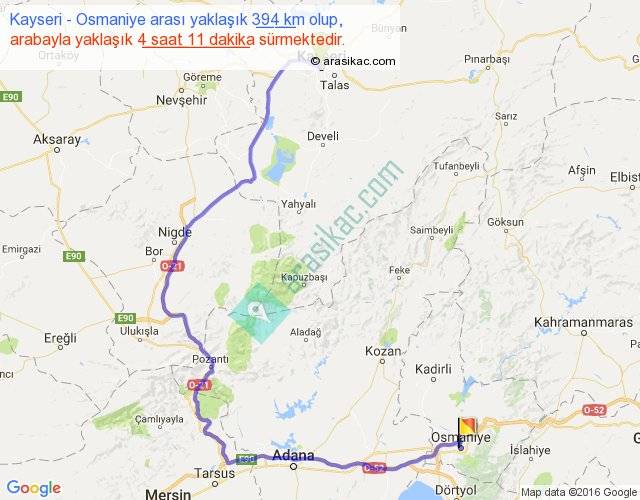
Task: Click the O-52 badge on route east of Adana
Action: (374, 468)
